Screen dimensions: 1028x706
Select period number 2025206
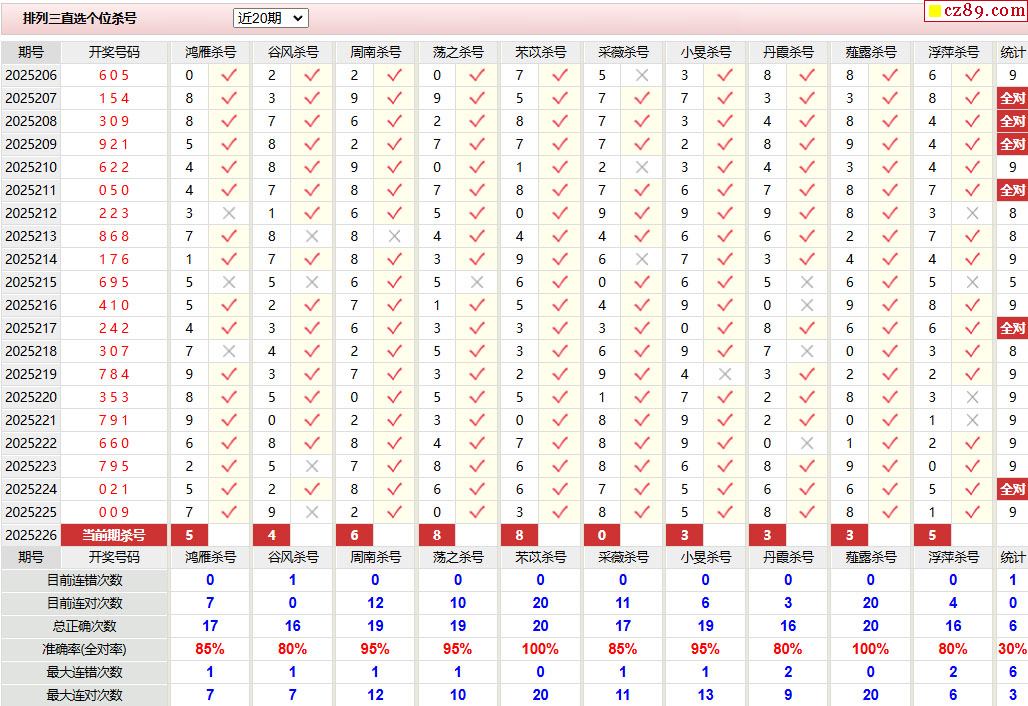coord(31,75)
